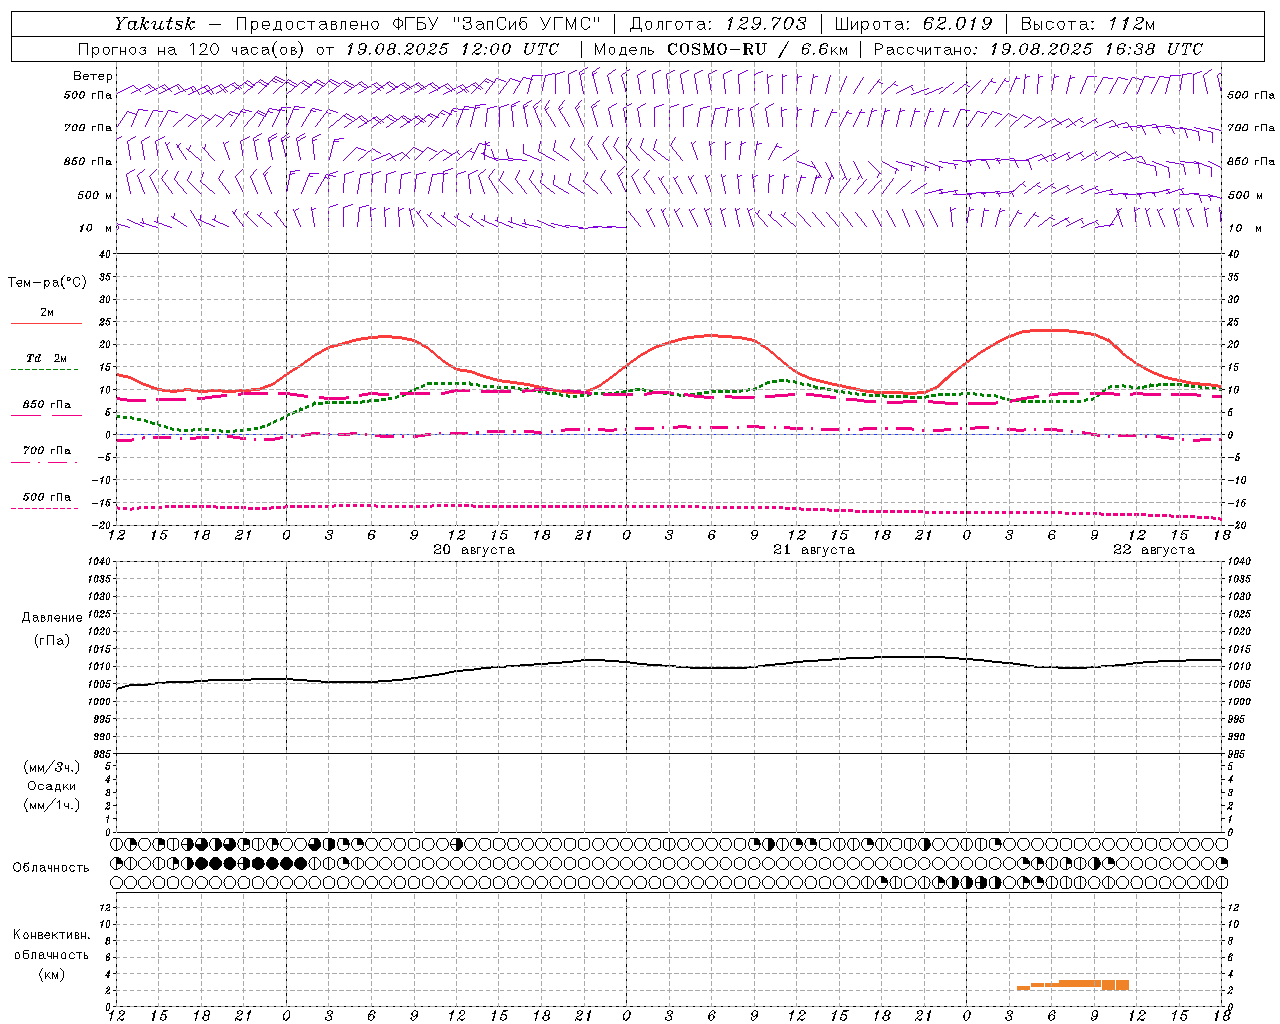Click the 10 м wind level label on left
This screenshot has height=1024, width=1280.
pos(95,228)
